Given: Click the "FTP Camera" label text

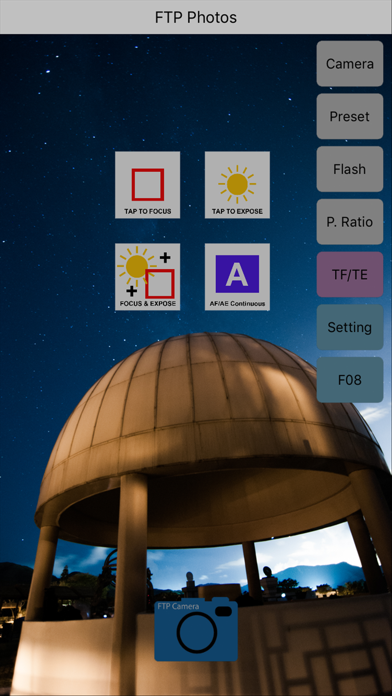Looking at the screenshot, I should point(179,606).
